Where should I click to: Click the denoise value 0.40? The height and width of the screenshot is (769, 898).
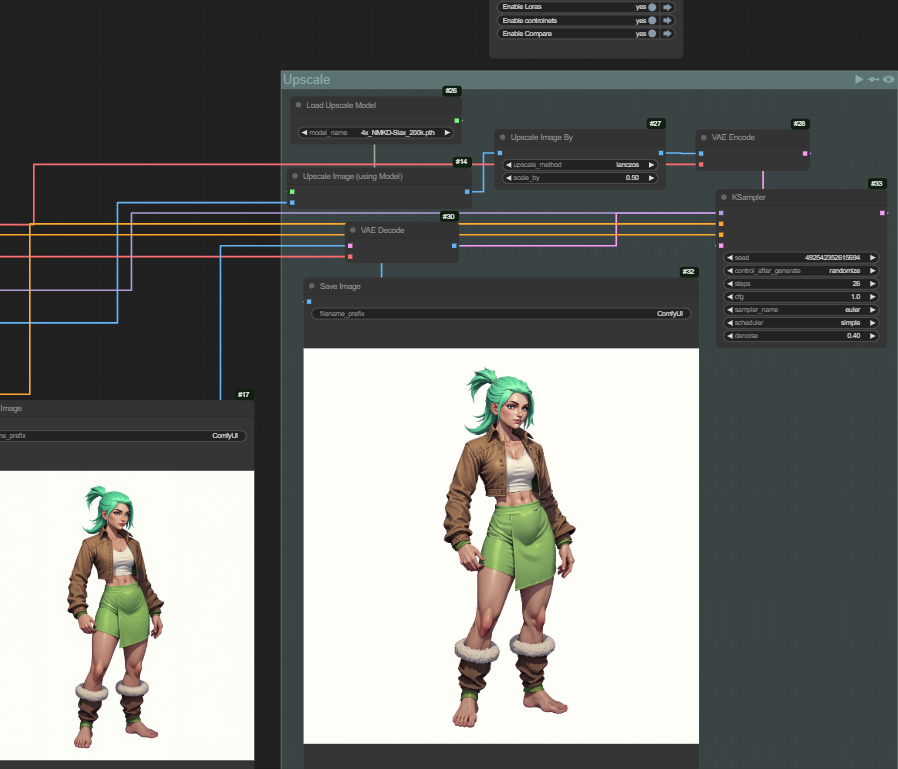coord(853,336)
